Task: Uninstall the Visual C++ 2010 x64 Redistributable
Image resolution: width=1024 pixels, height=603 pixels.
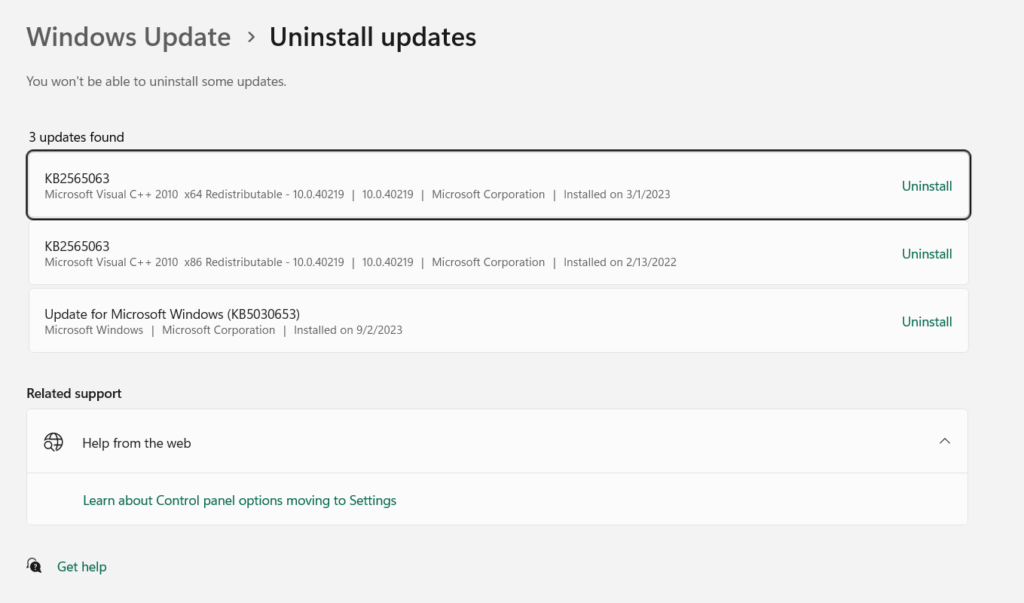Action: [x=926, y=186]
